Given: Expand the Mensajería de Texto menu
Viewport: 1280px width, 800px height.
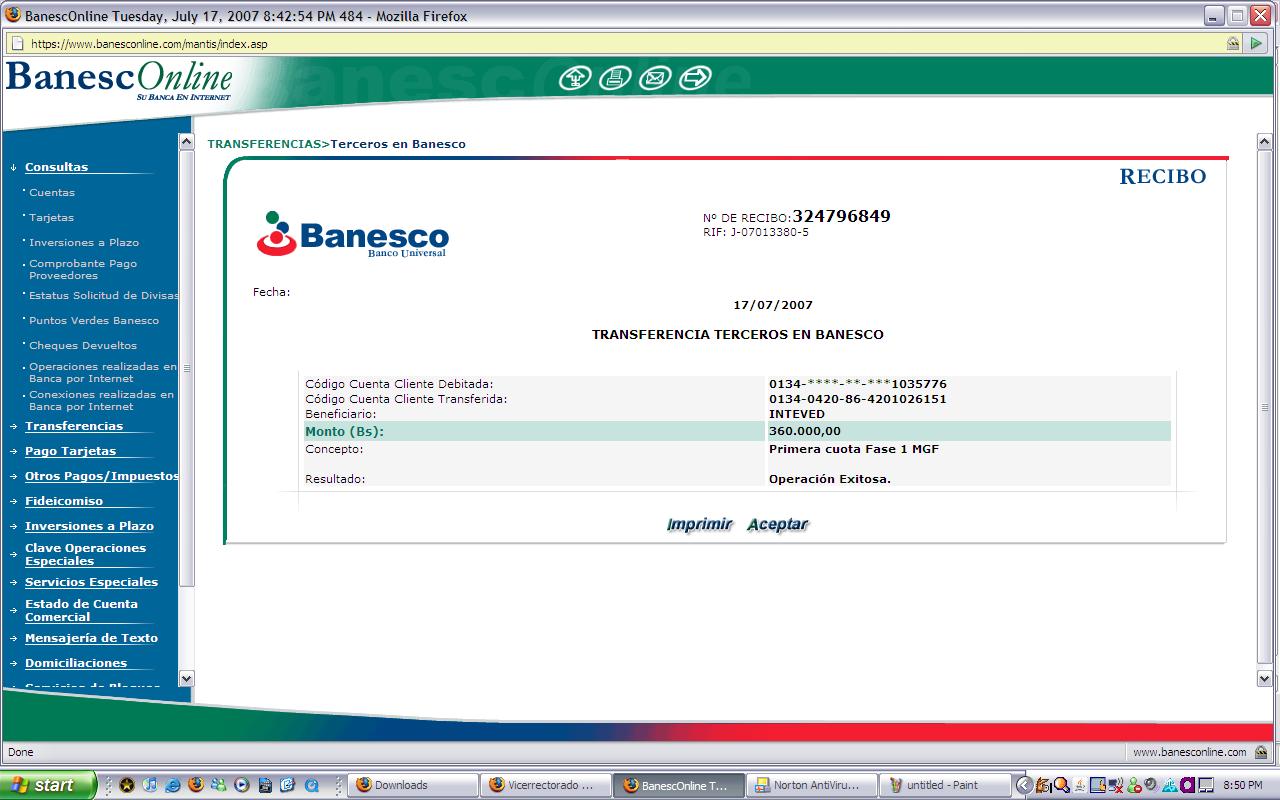Looking at the screenshot, I should (x=91, y=638).
